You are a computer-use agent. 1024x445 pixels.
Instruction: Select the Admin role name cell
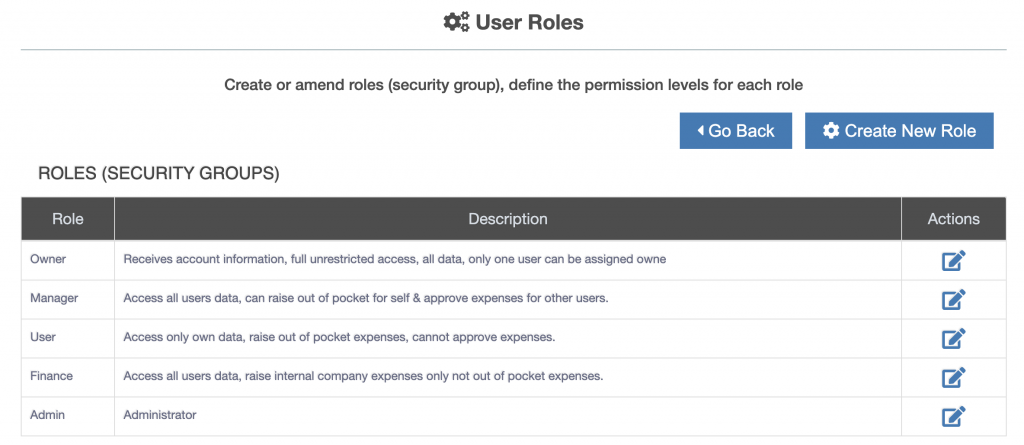coord(68,415)
